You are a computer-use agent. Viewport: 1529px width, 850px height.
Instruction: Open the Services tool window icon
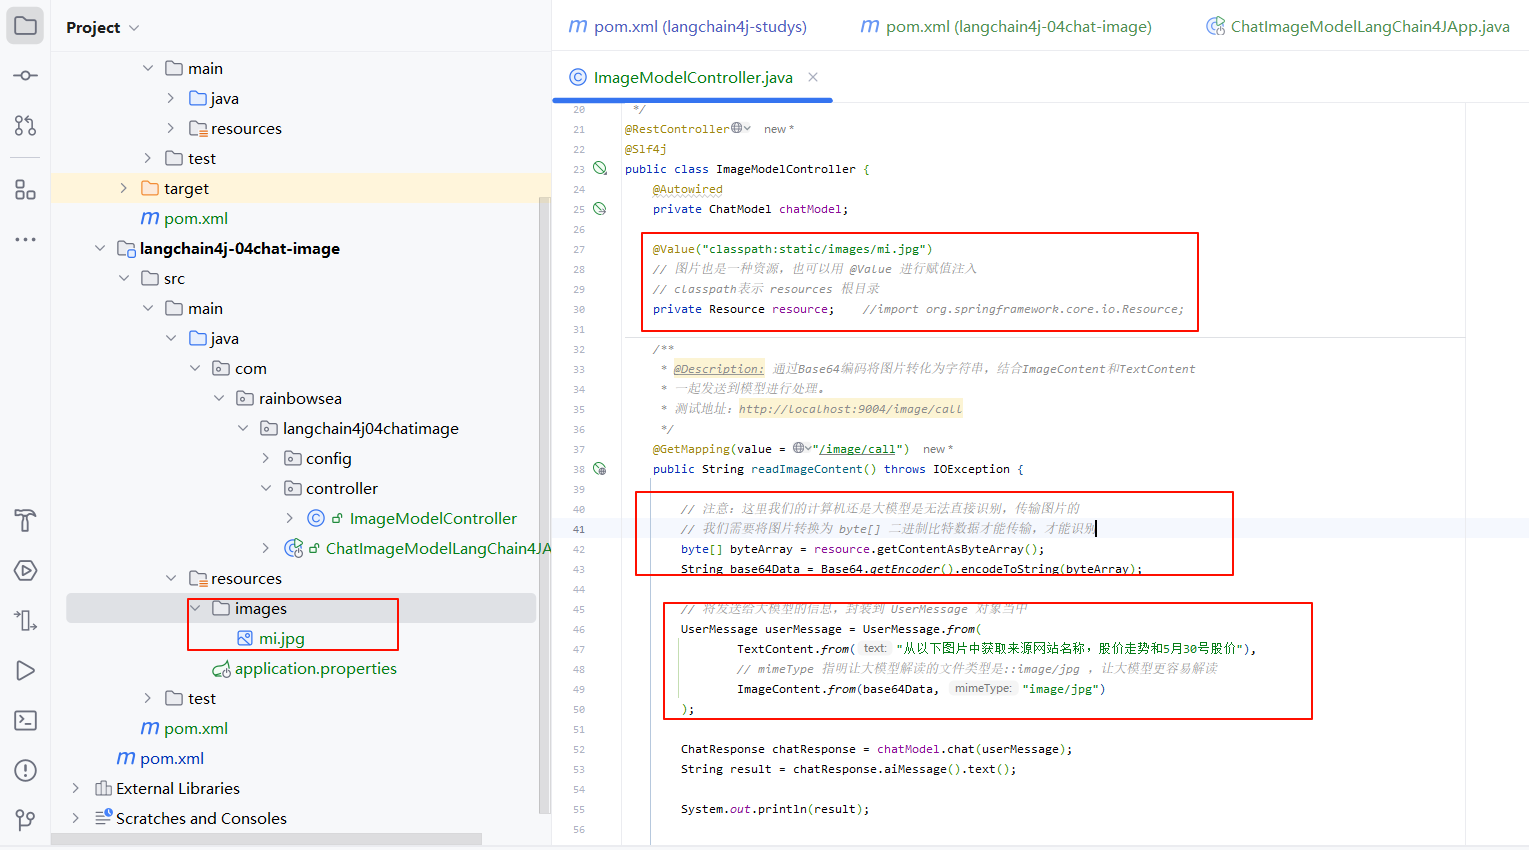point(26,570)
